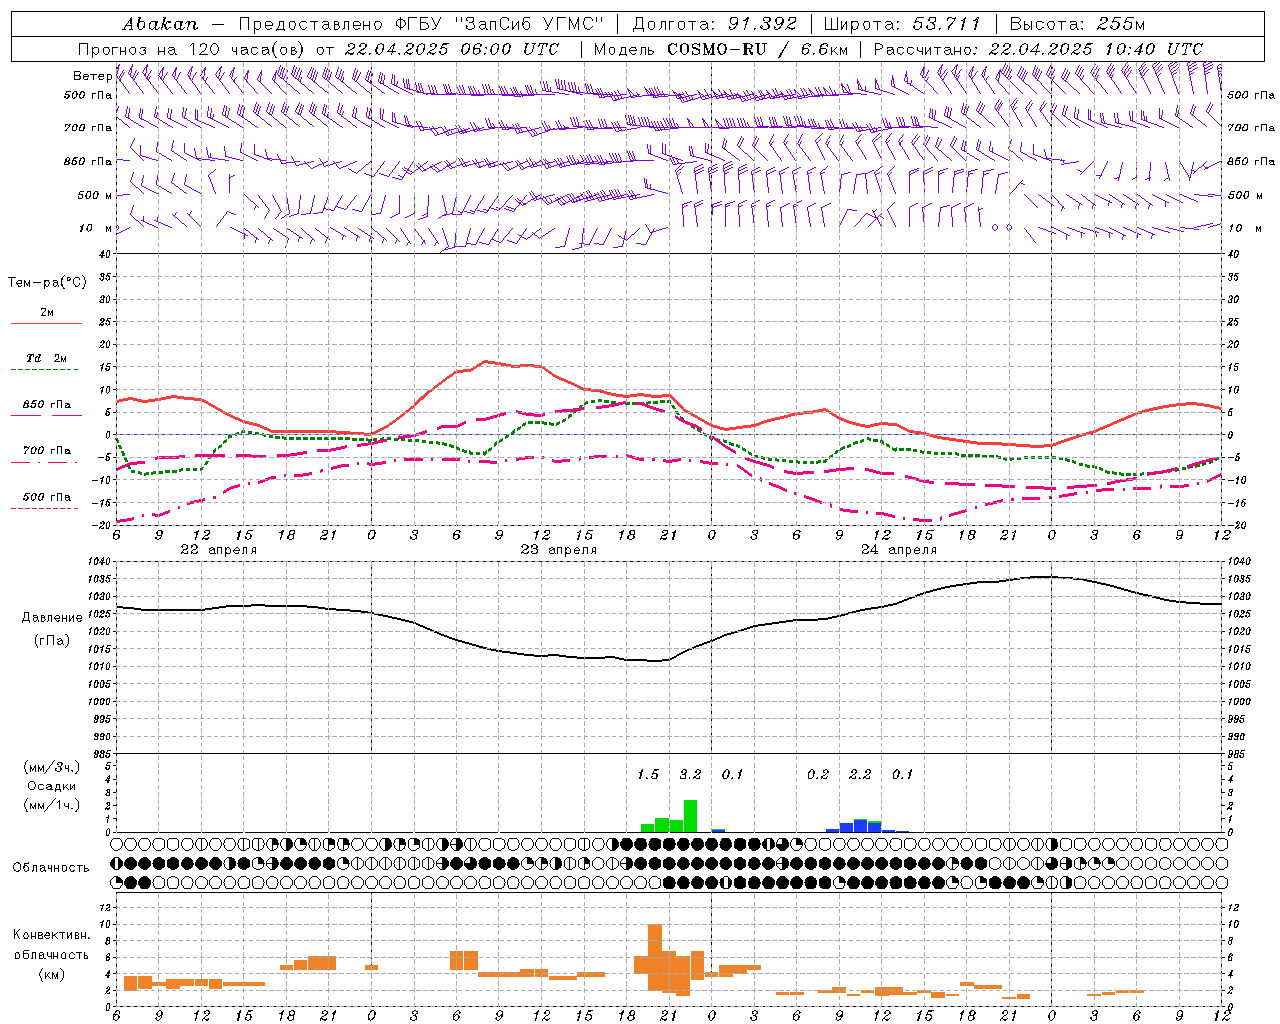Click the (км) unit label under convective cloudiness

point(51,975)
